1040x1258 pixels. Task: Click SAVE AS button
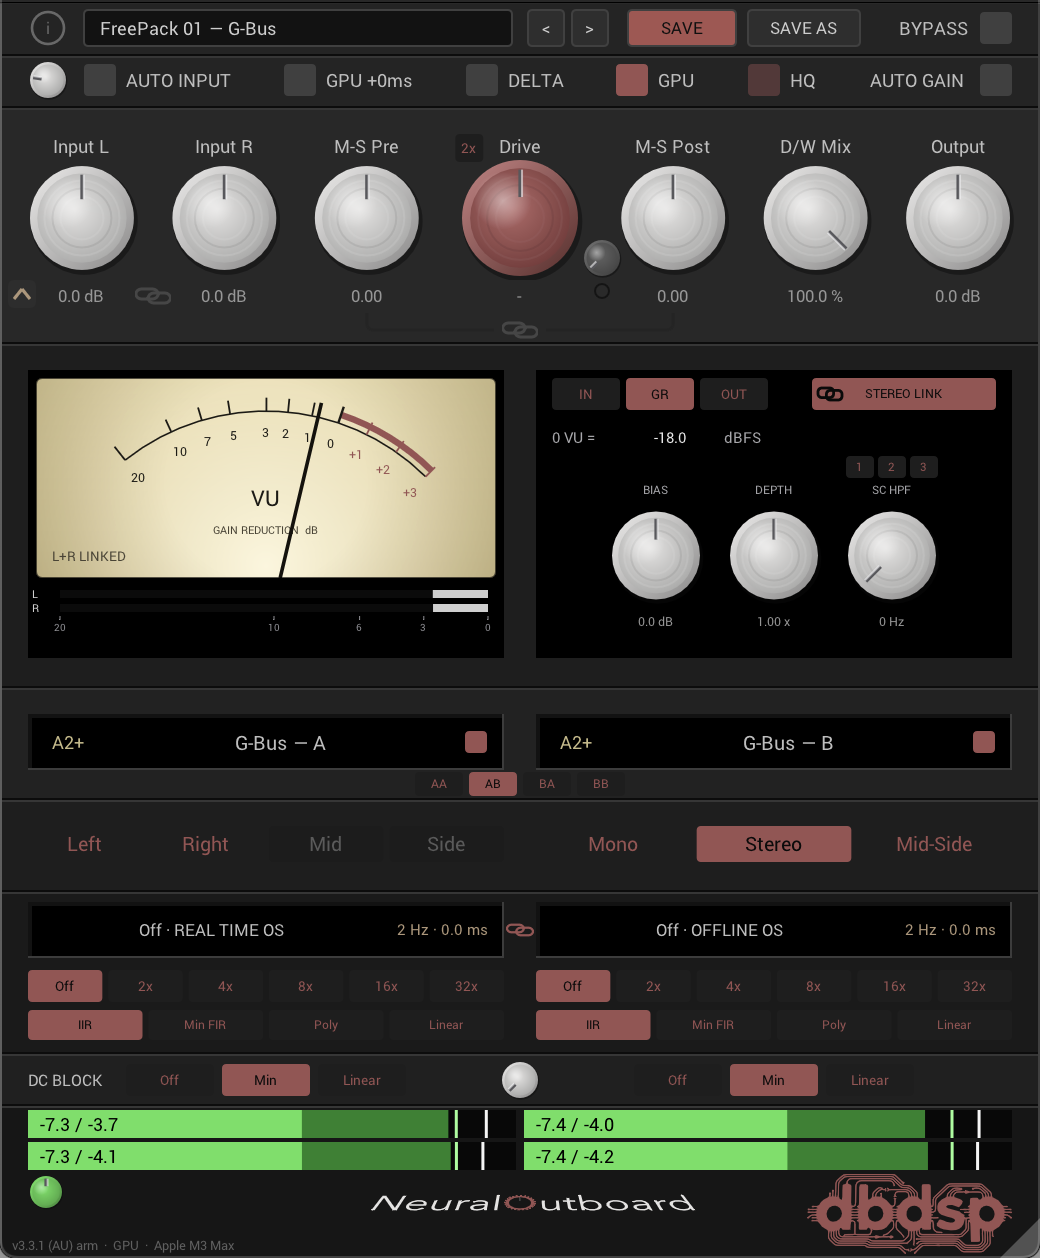[804, 29]
